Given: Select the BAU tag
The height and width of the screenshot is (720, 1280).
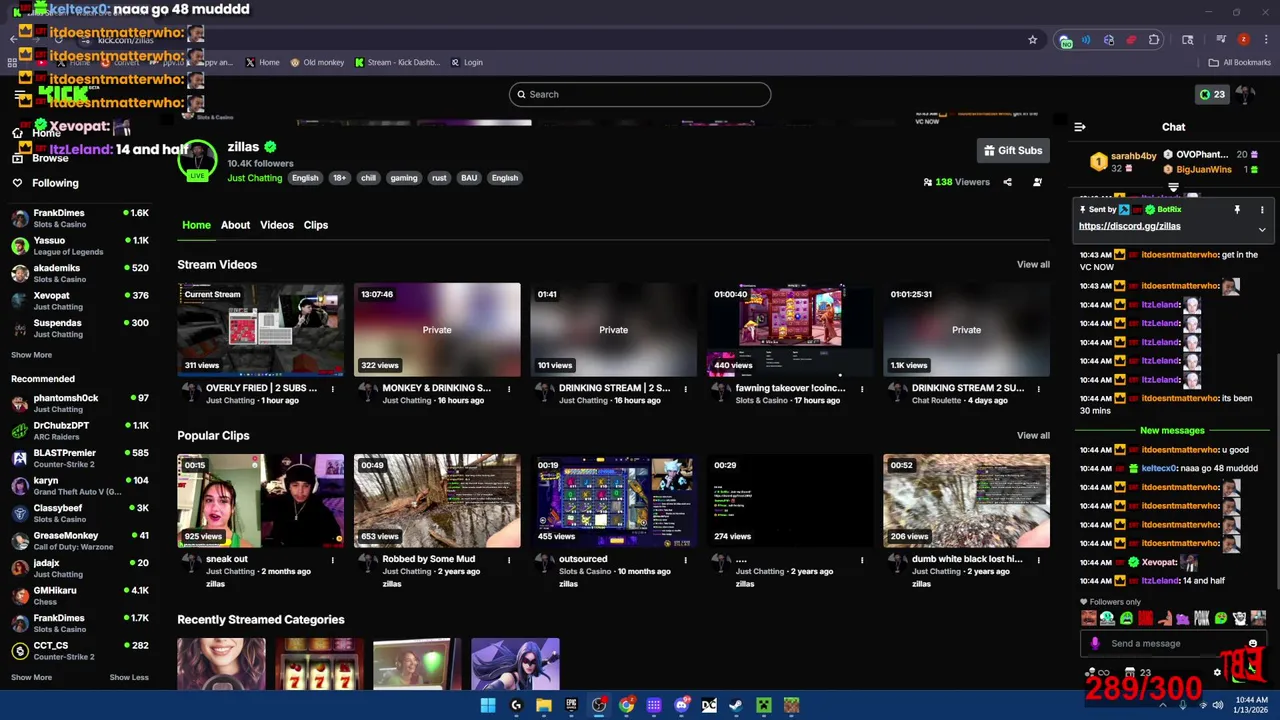Looking at the screenshot, I should click(469, 178).
